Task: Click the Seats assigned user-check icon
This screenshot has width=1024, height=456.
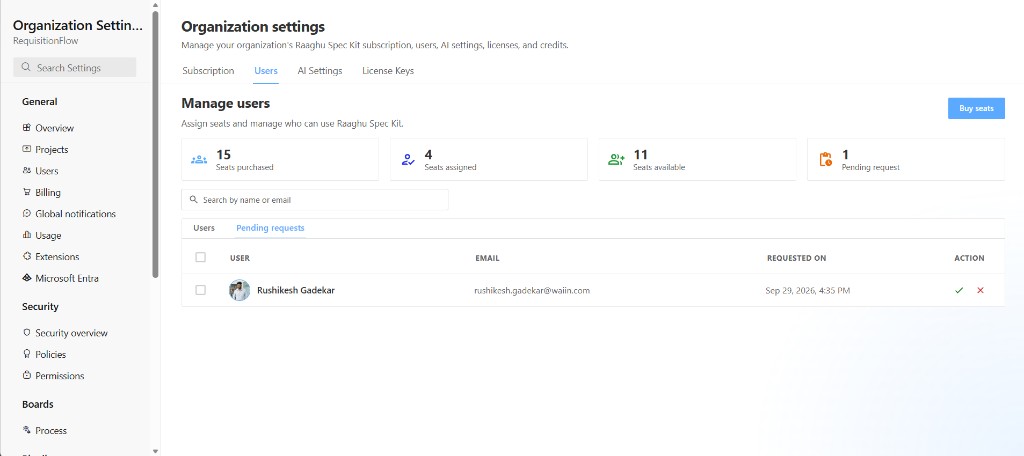Action: pos(408,159)
